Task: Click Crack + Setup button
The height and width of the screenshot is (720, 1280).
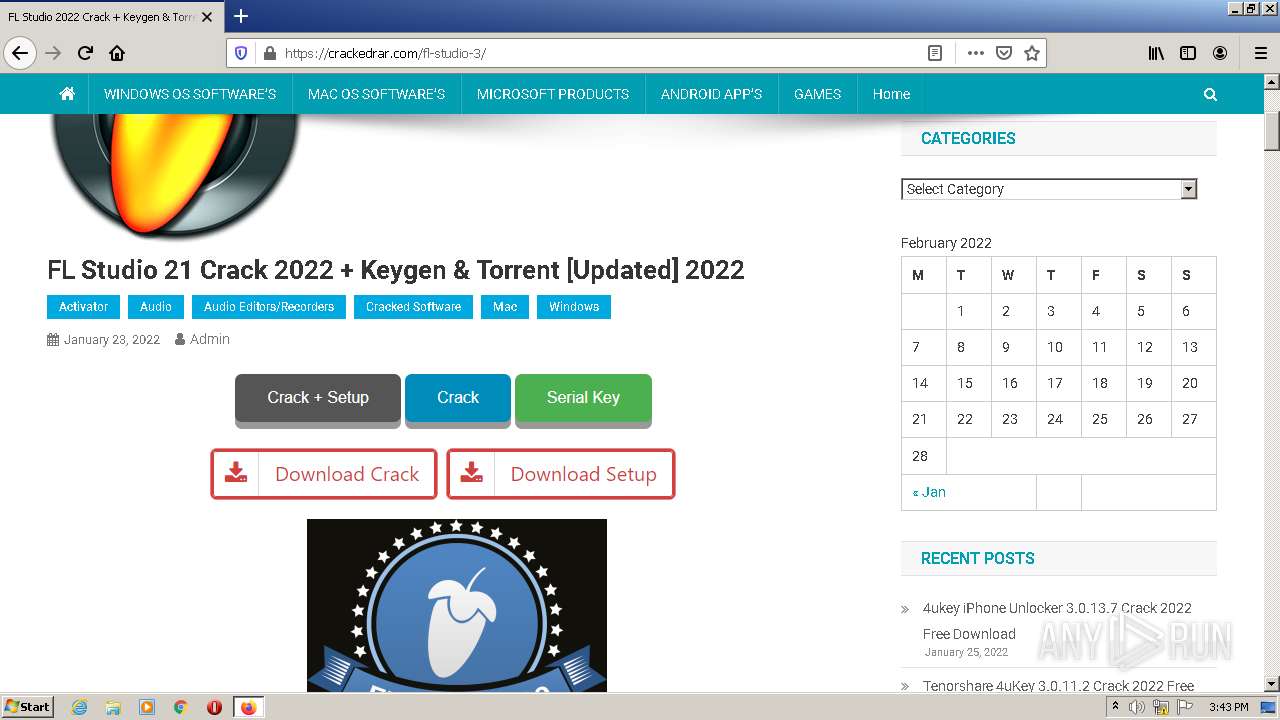Action: tap(318, 398)
